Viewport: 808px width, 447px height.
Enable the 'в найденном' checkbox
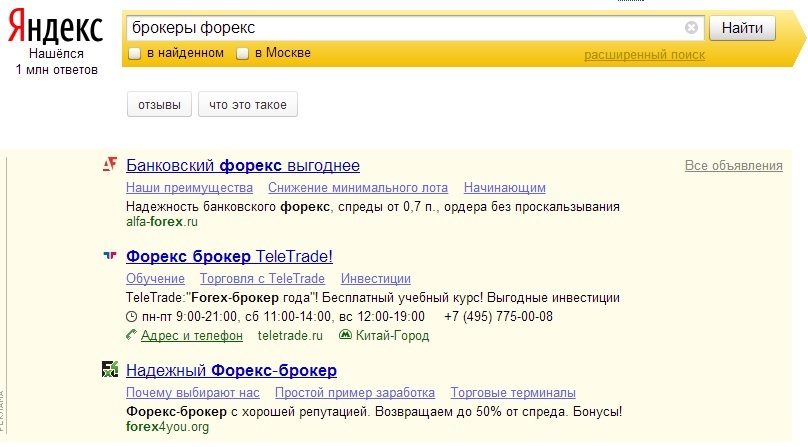point(134,53)
